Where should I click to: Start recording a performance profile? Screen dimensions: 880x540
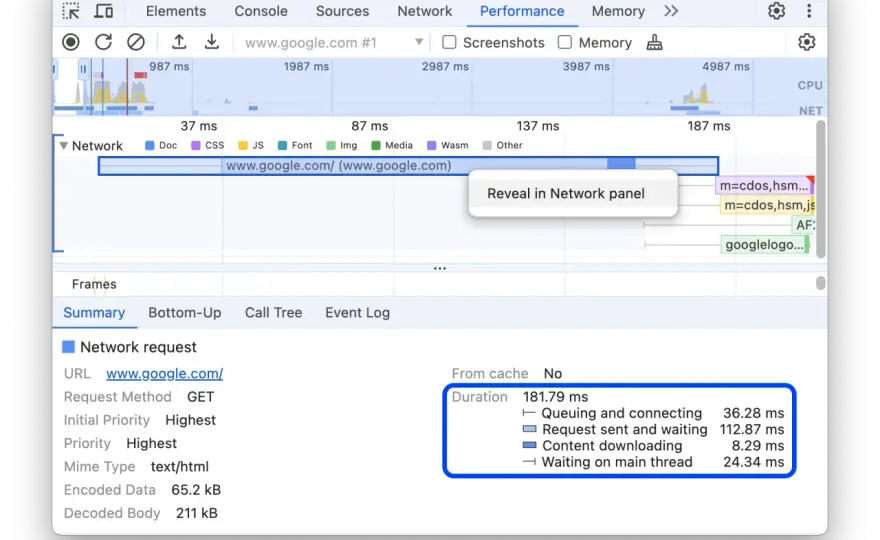[x=71, y=42]
